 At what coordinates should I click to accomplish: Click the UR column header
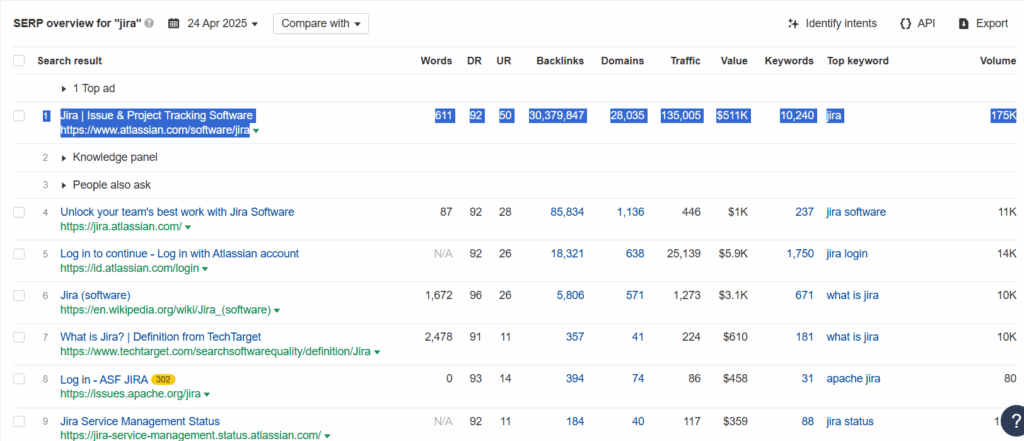(x=504, y=61)
